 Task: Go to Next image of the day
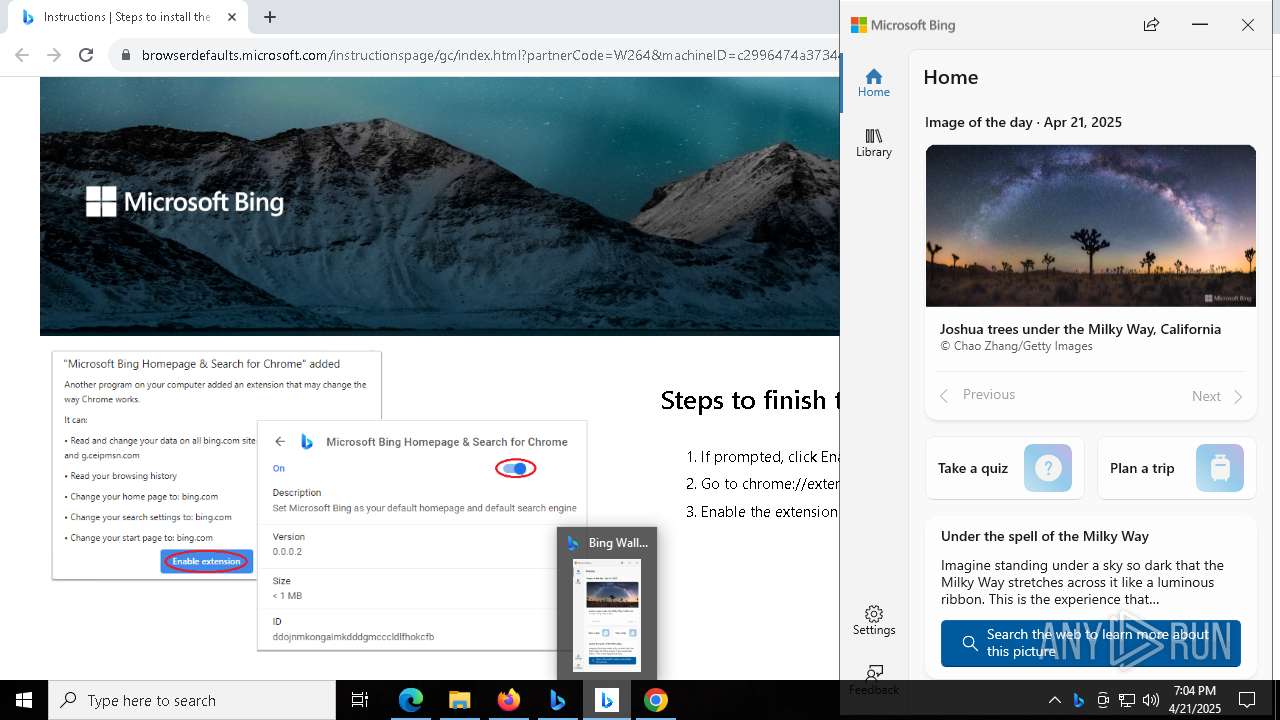coord(1217,396)
